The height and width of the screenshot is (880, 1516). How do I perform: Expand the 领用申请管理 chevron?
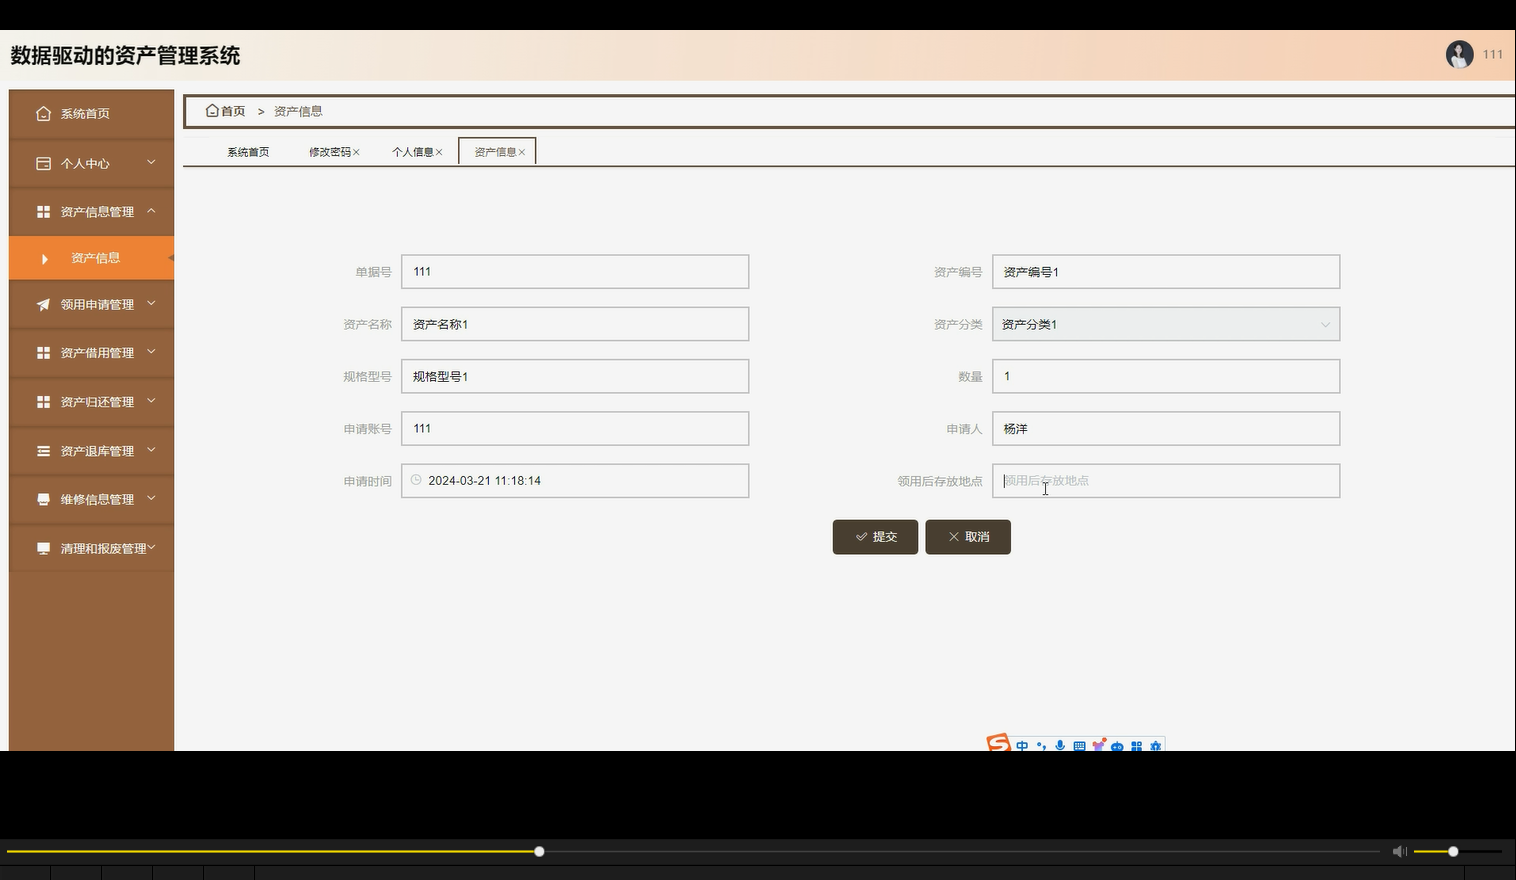(151, 303)
